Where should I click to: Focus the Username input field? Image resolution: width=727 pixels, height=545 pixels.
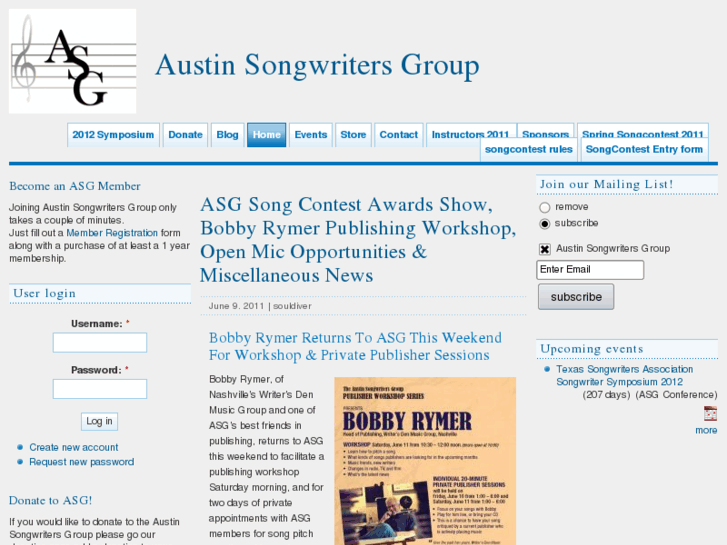tap(100, 343)
